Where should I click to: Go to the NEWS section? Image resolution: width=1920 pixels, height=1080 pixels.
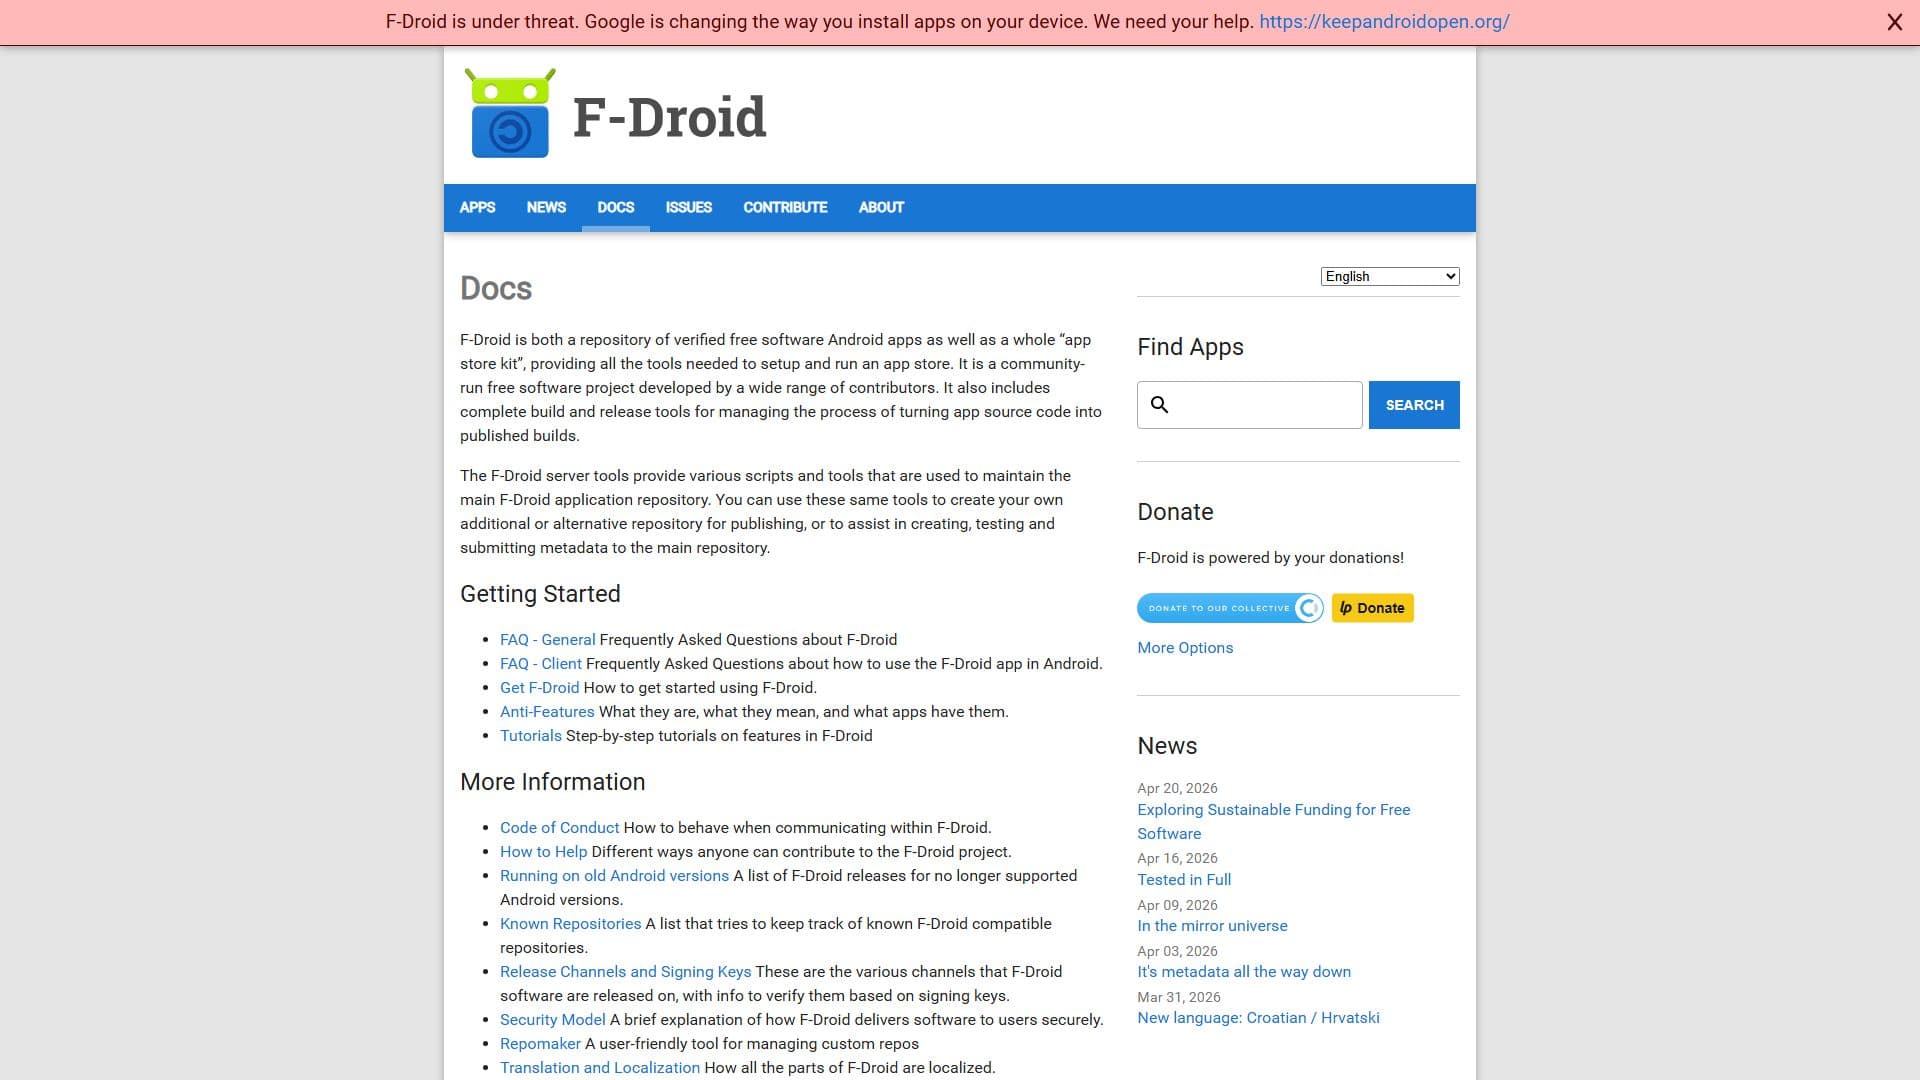(x=546, y=207)
